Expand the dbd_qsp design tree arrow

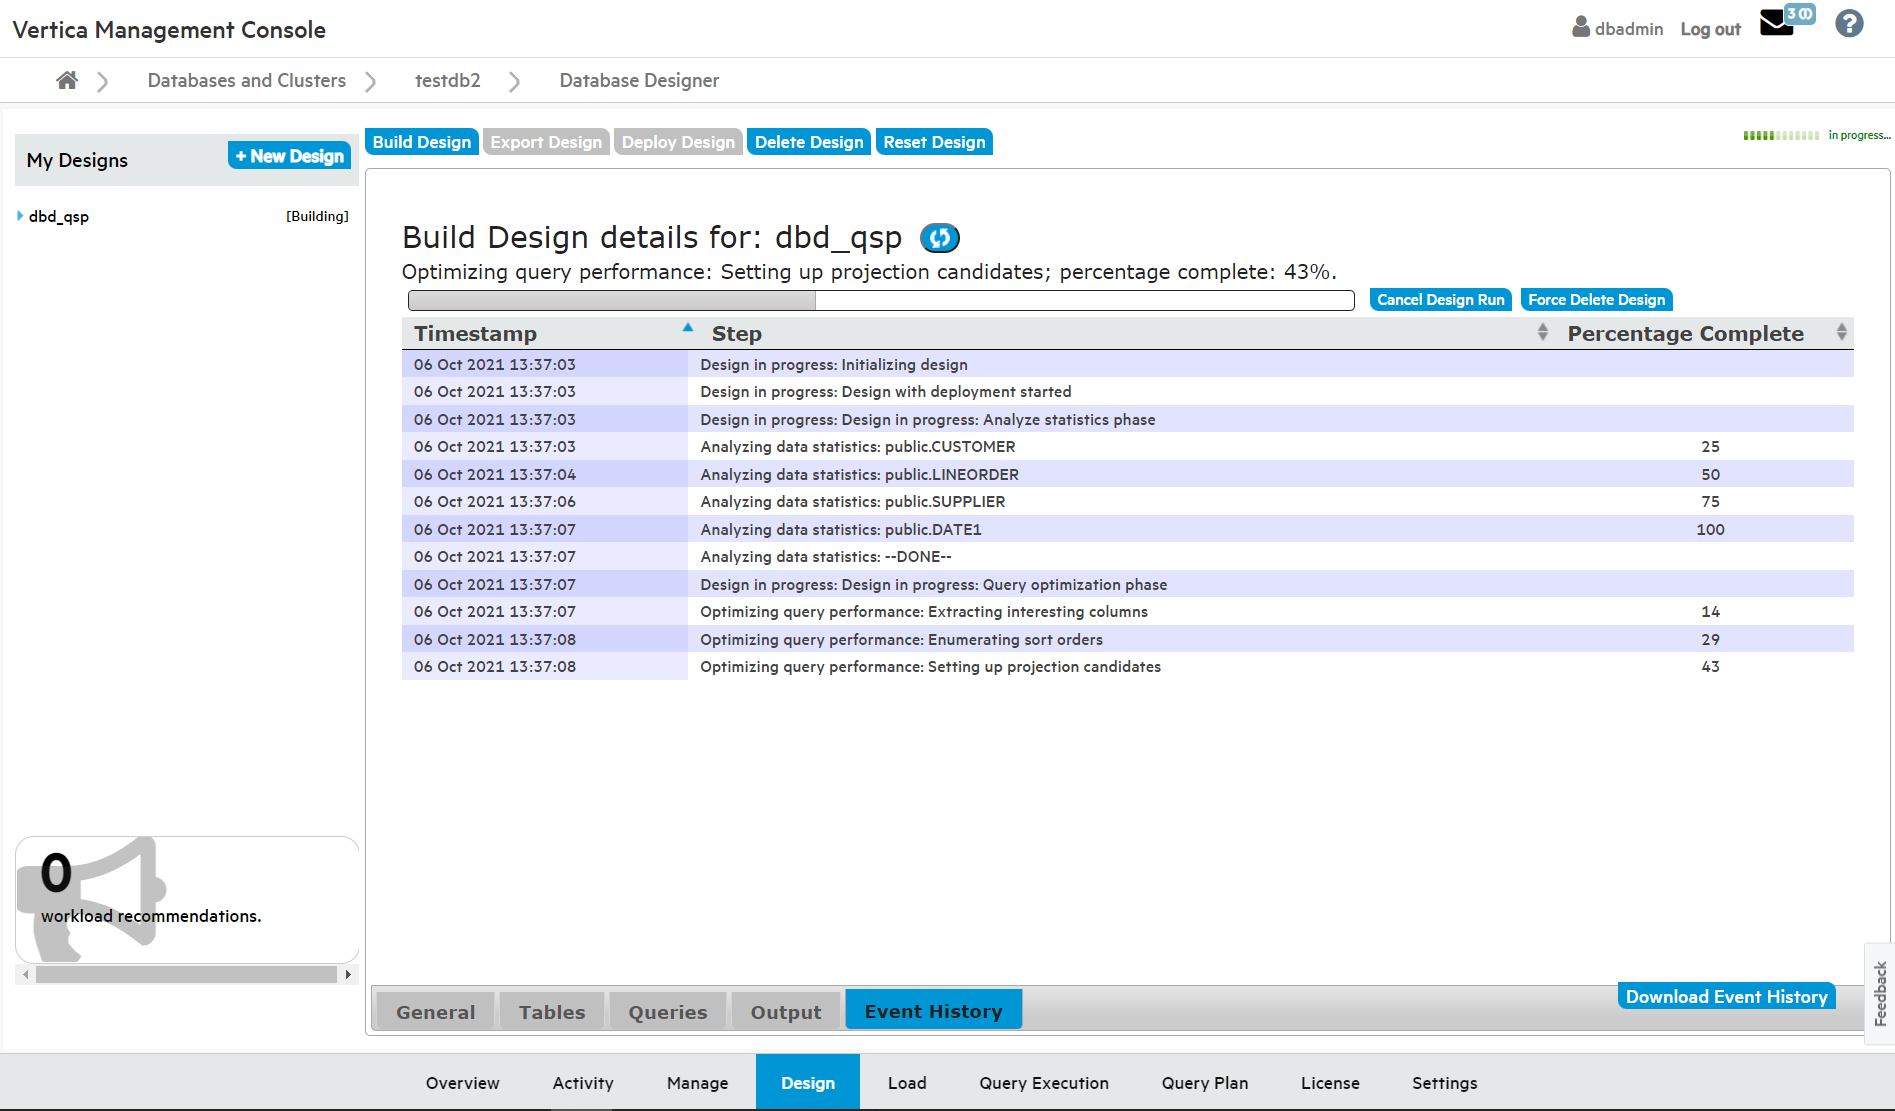[x=20, y=216]
